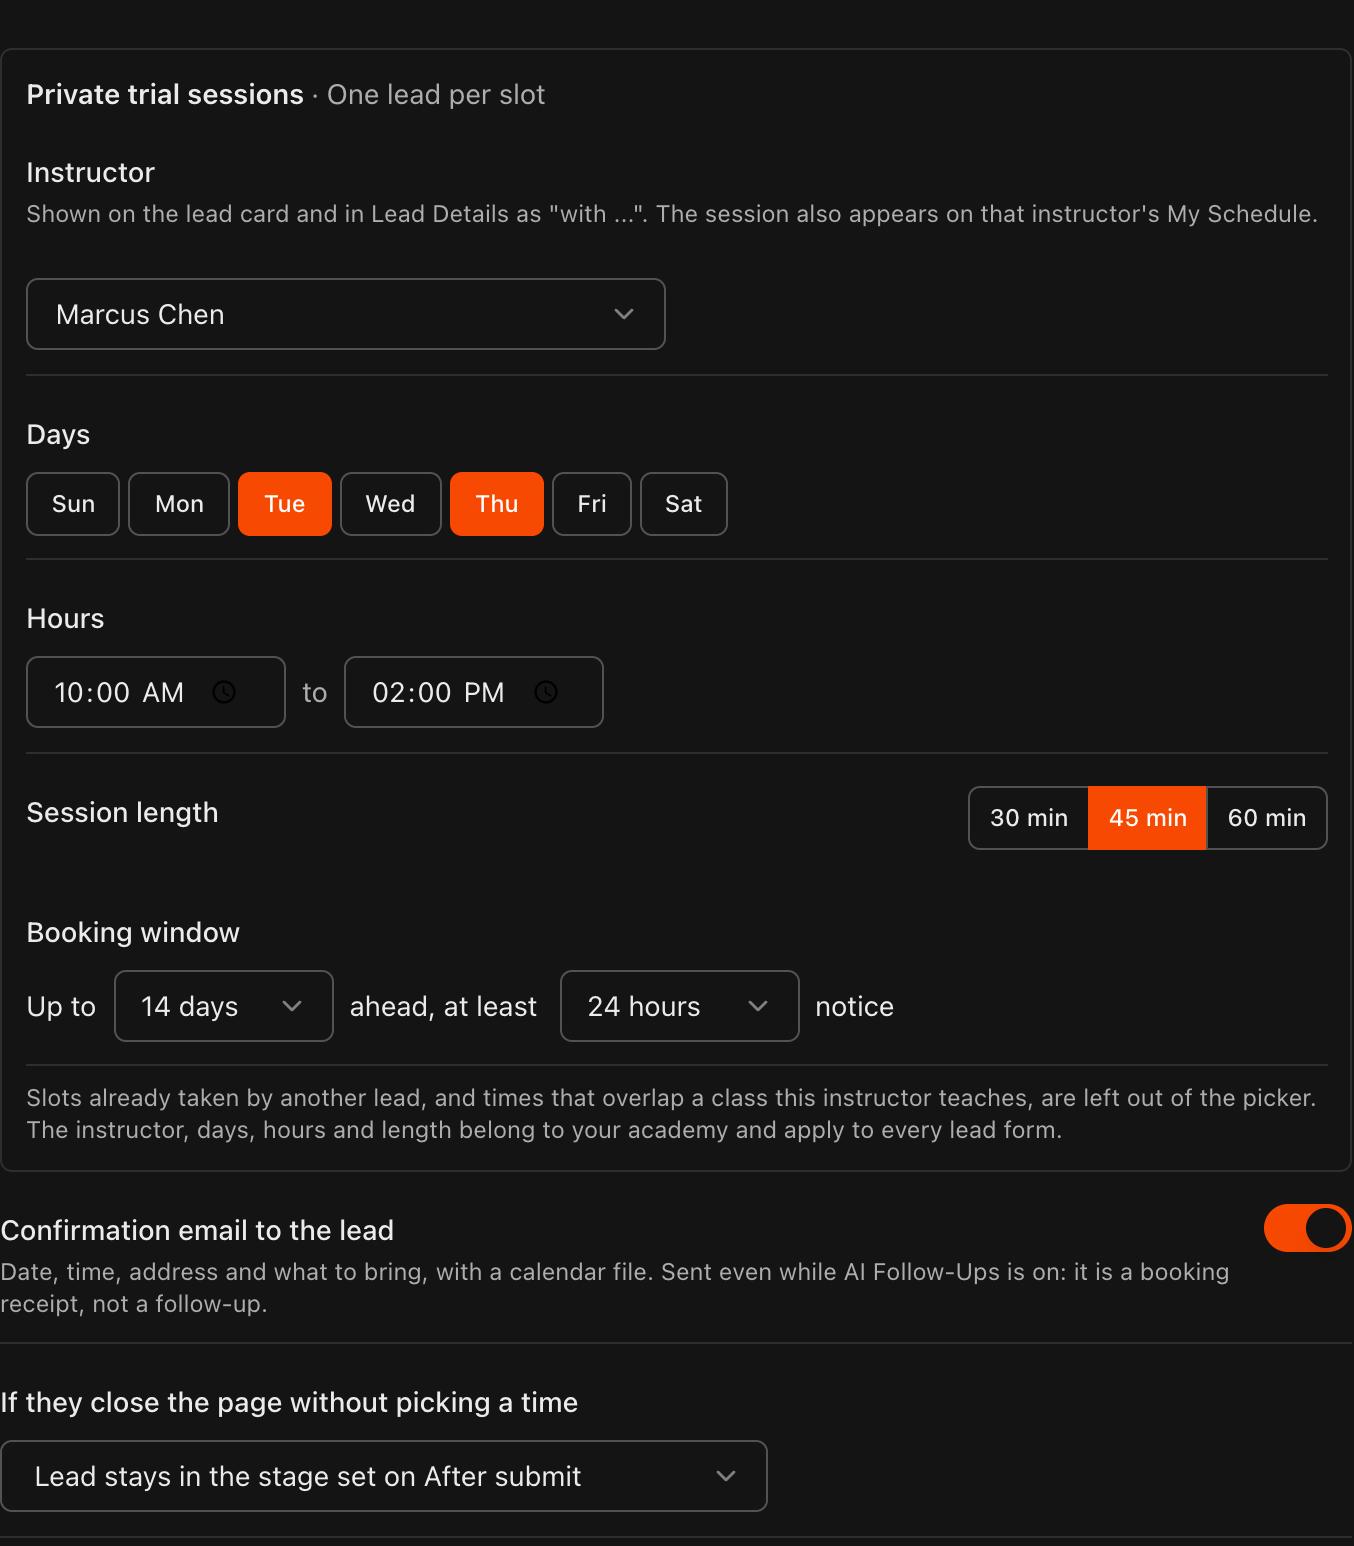The image size is (1354, 1546).
Task: Enable the Mon day button
Action: pyautogui.click(x=179, y=504)
